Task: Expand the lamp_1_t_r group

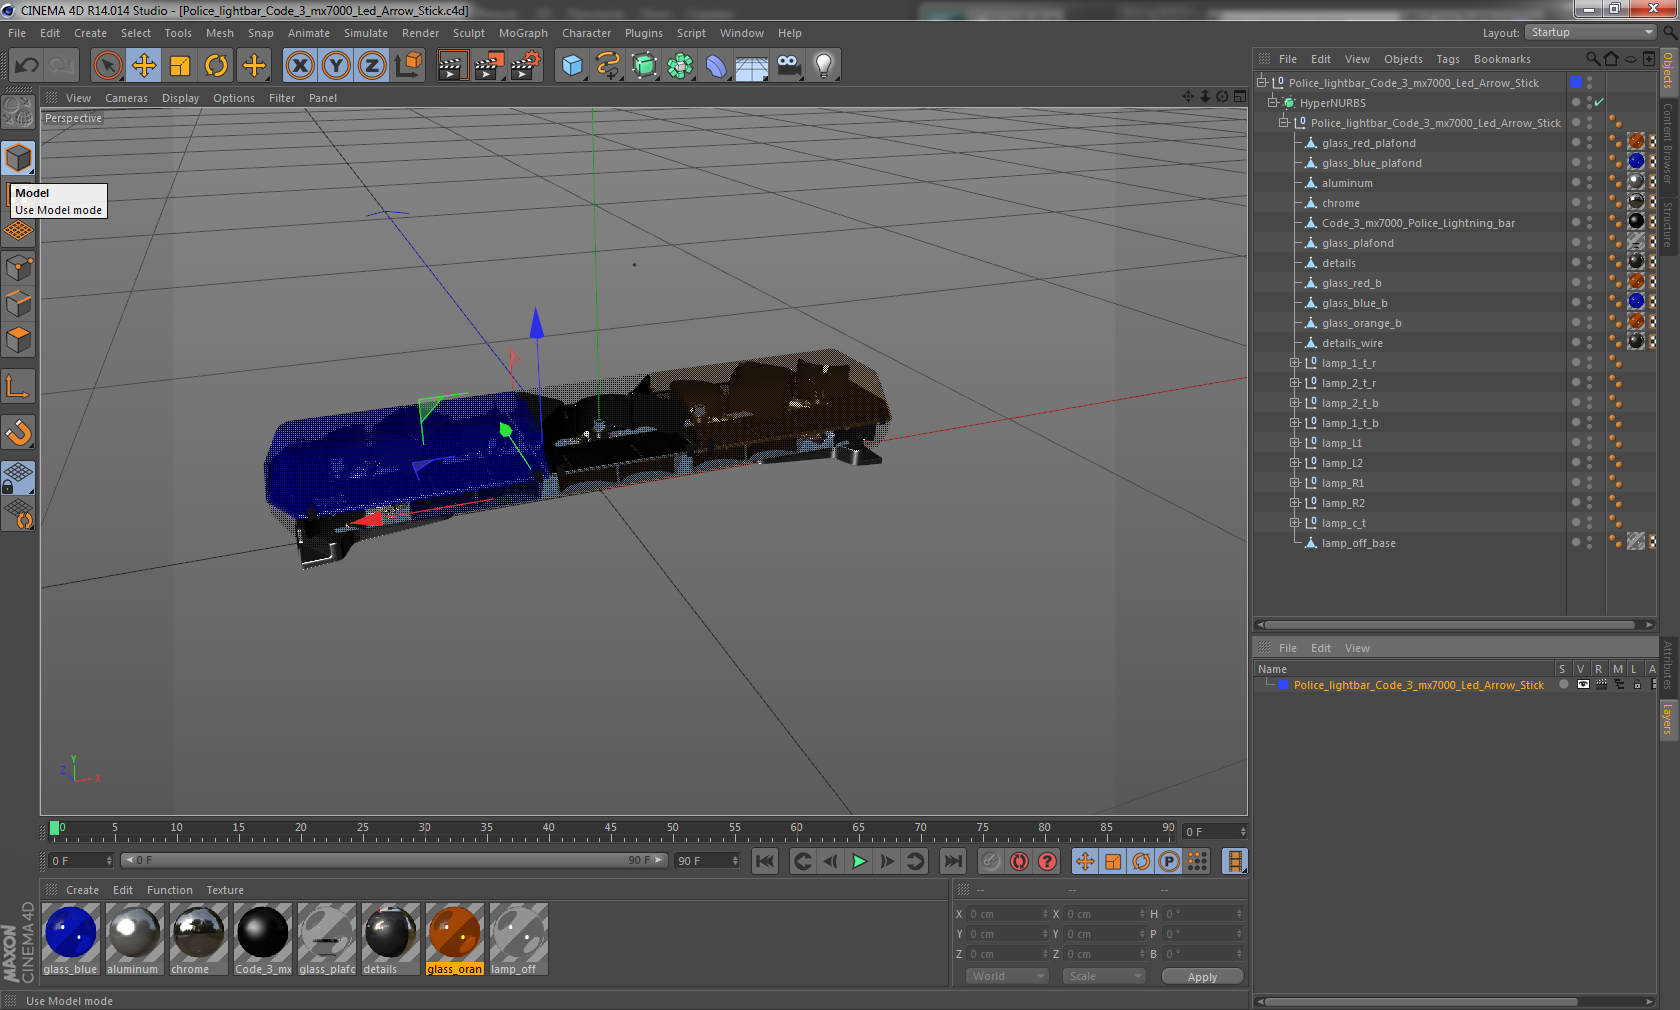Action: (1294, 363)
